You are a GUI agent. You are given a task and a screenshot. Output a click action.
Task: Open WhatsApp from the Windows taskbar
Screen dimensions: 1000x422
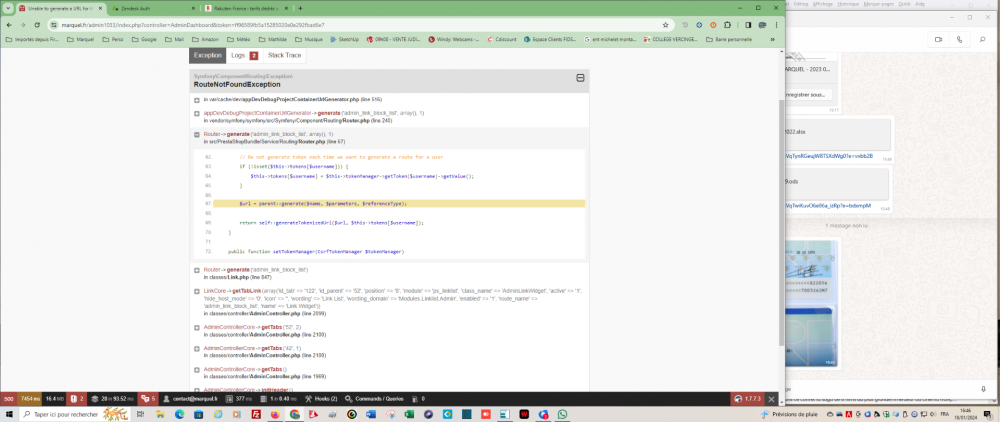click(562, 414)
